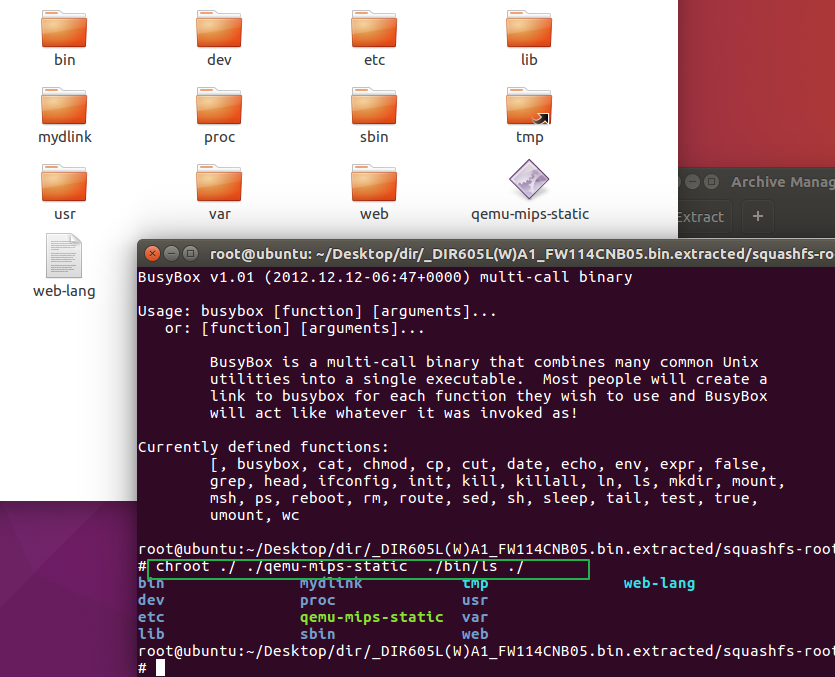Screen dimensions: 835x677
Task: Open the dev folder icon
Action: [219, 29]
